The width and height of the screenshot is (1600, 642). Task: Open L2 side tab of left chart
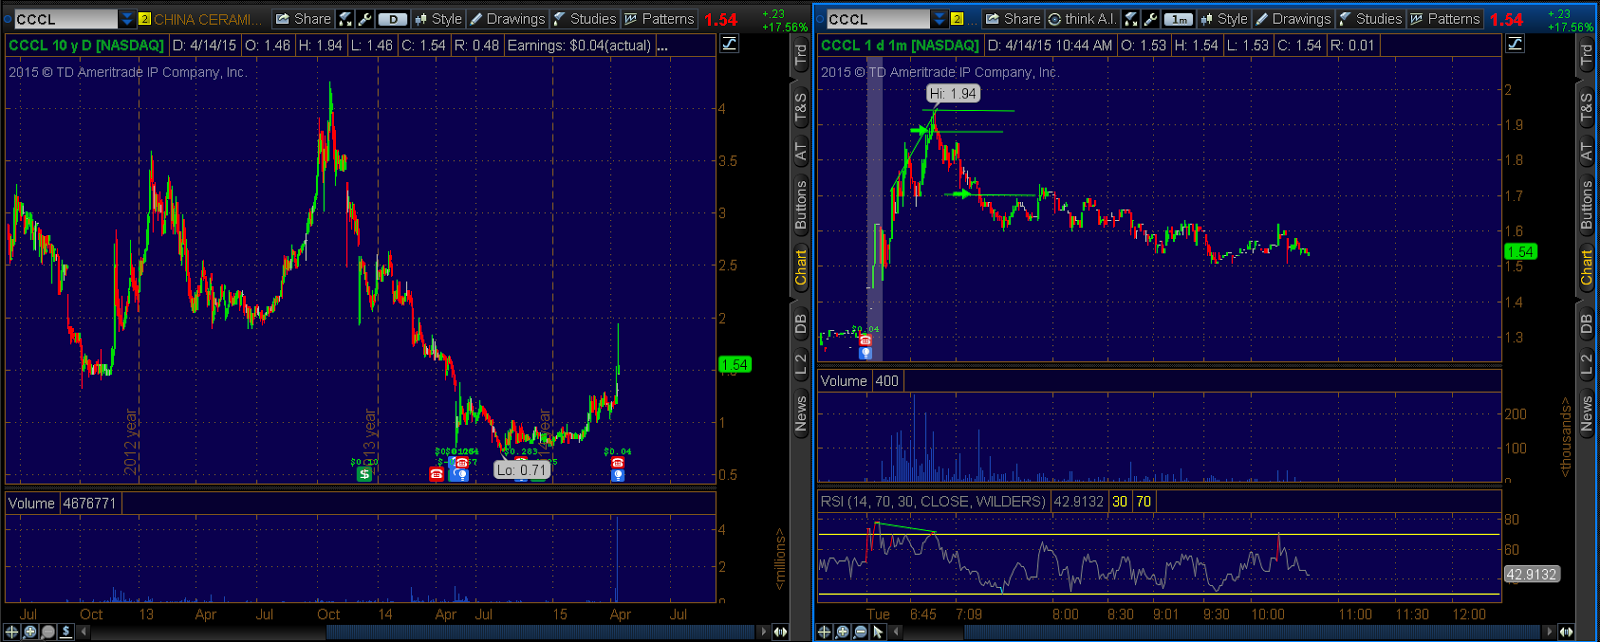(800, 364)
